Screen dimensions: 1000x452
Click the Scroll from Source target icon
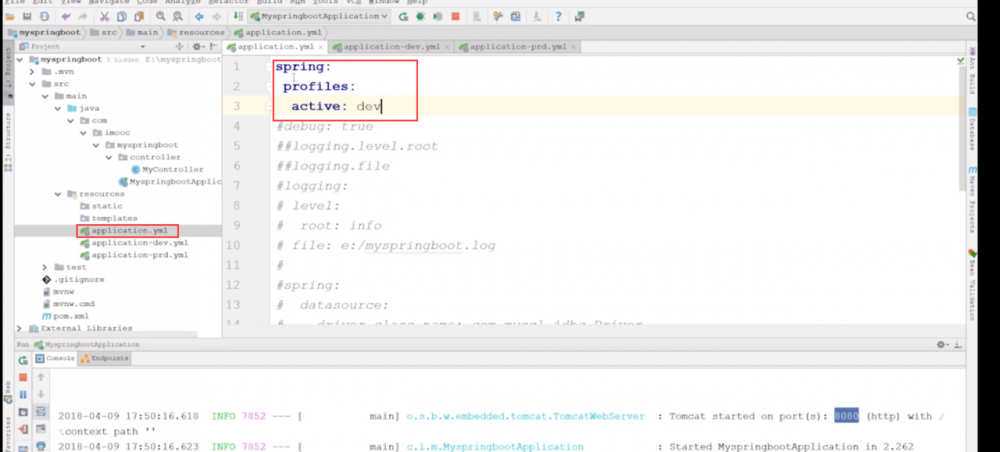click(179, 46)
